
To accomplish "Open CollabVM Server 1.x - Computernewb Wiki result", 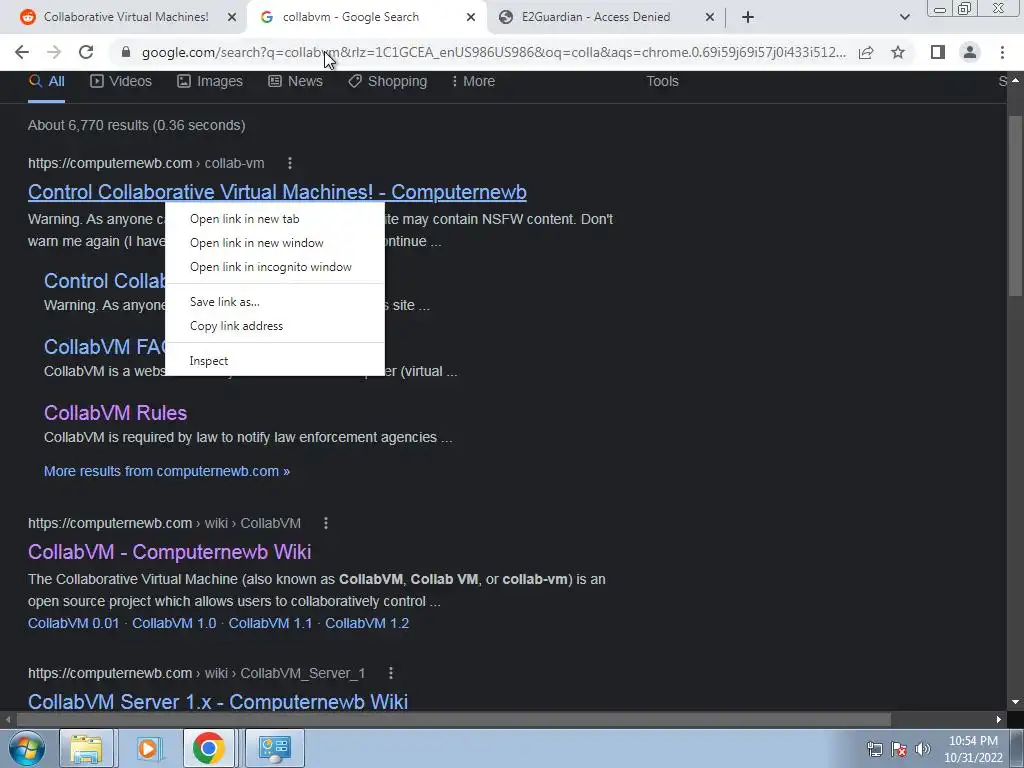I will (217, 701).
